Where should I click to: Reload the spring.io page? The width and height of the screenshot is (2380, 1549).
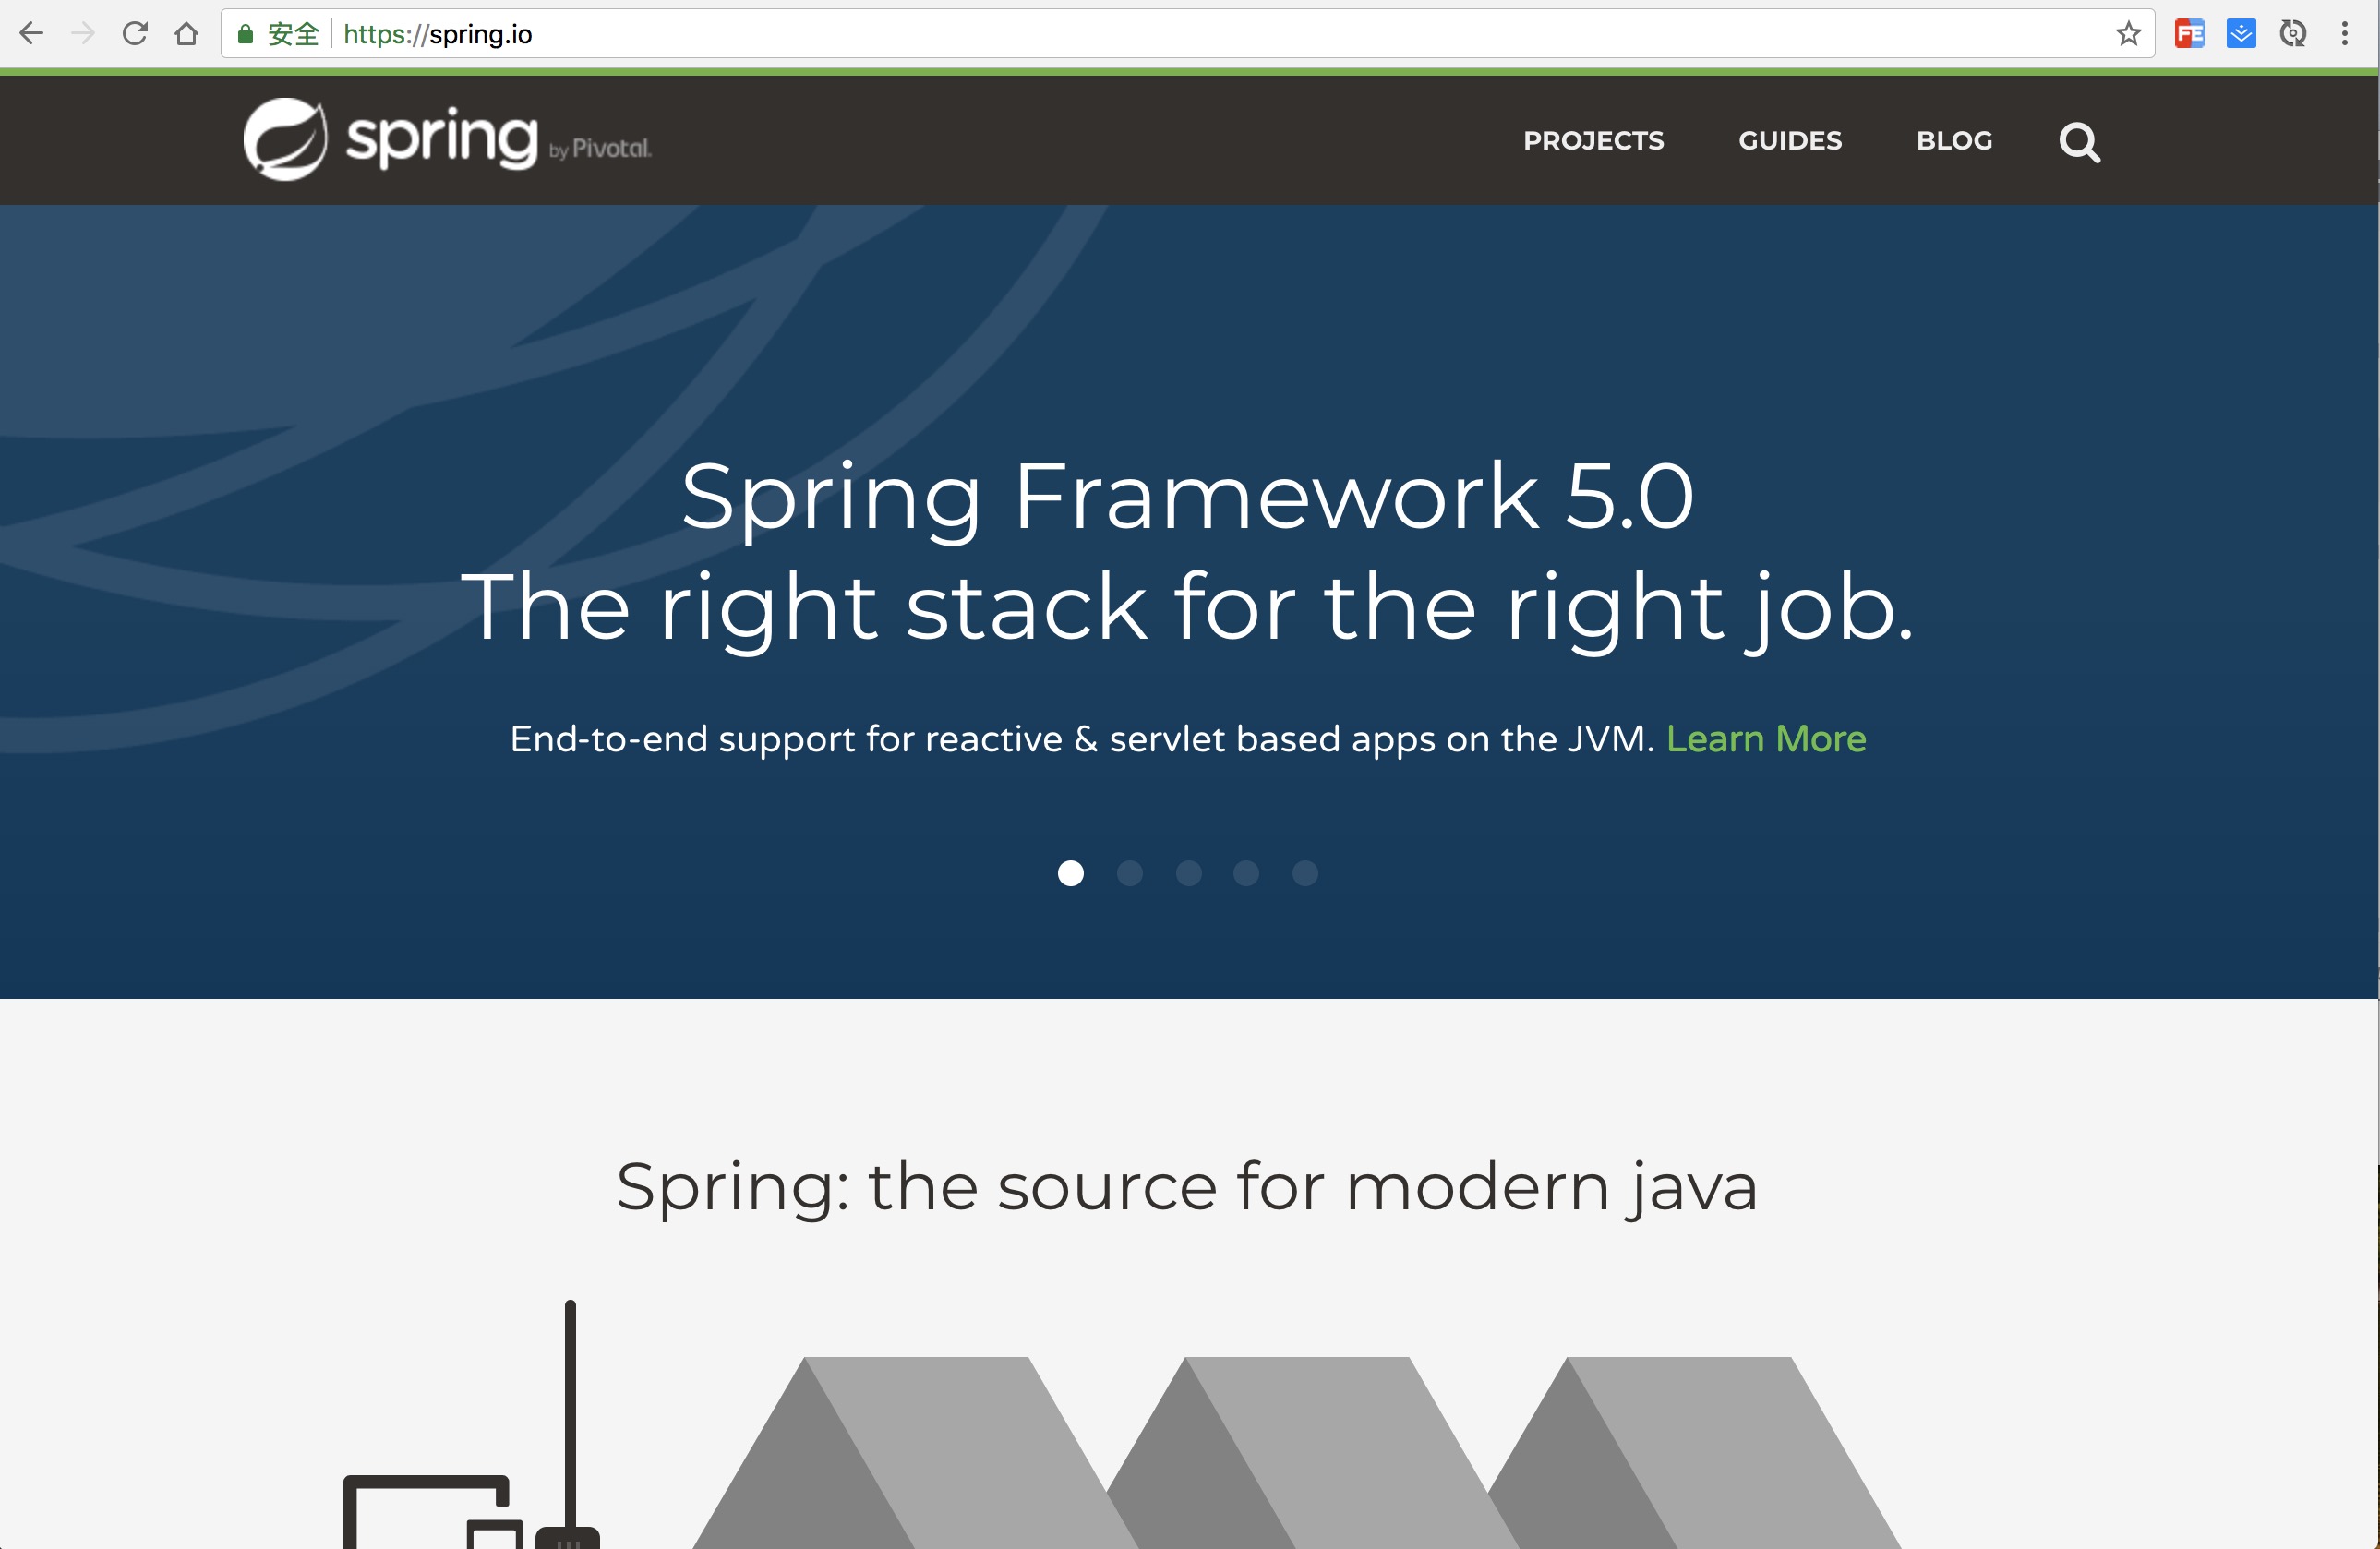(135, 34)
